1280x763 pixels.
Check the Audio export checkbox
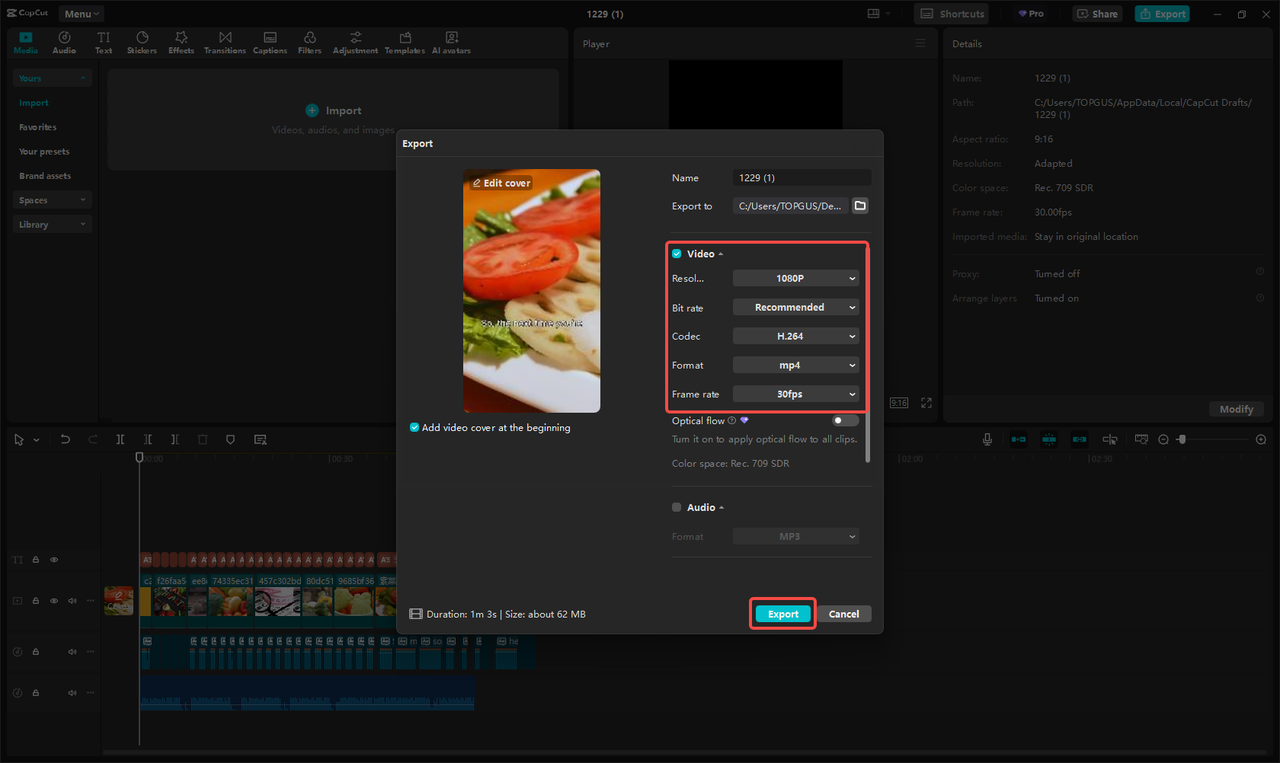676,507
